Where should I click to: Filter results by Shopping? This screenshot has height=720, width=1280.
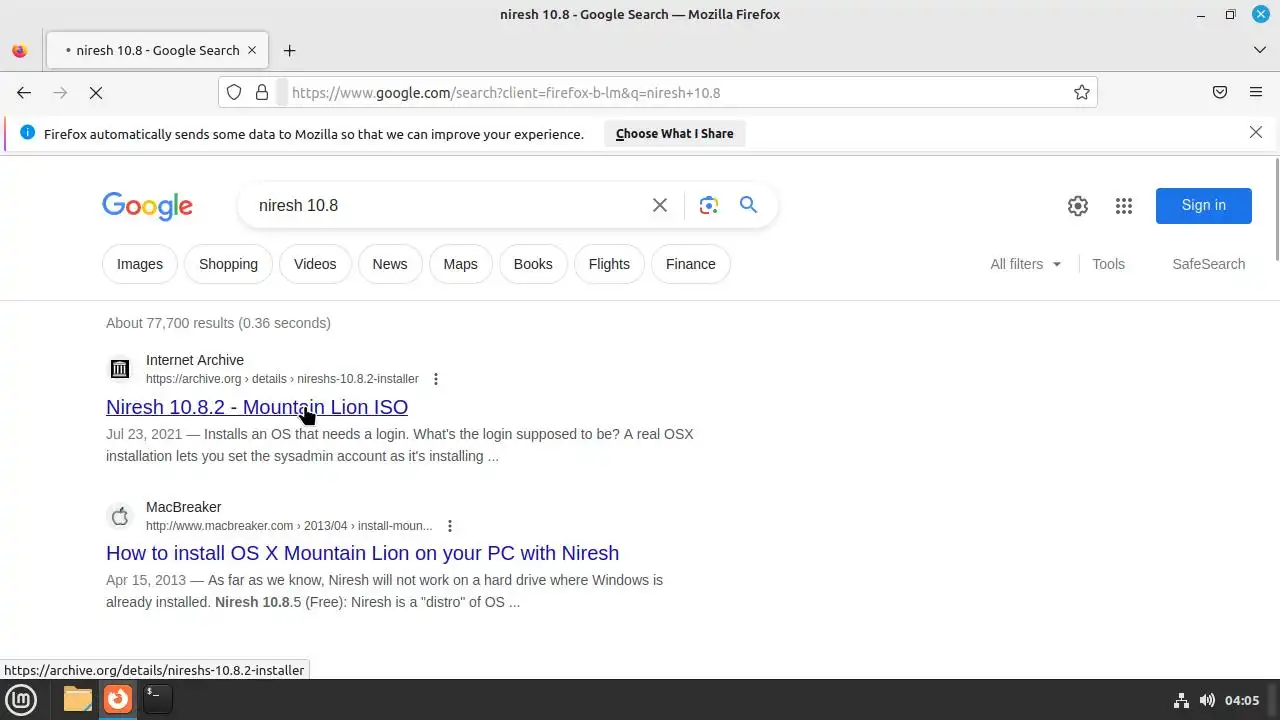(228, 264)
